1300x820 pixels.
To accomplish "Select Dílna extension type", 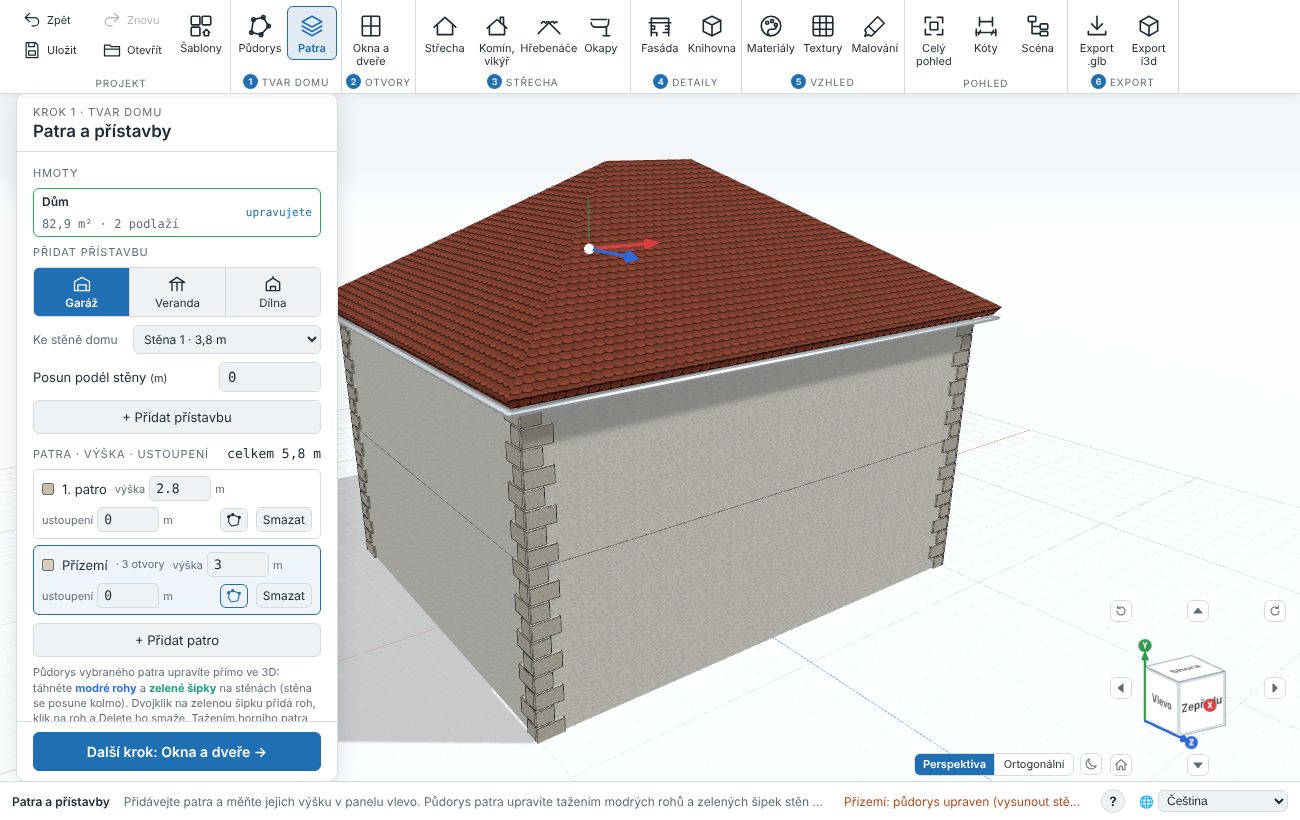I will coord(273,291).
